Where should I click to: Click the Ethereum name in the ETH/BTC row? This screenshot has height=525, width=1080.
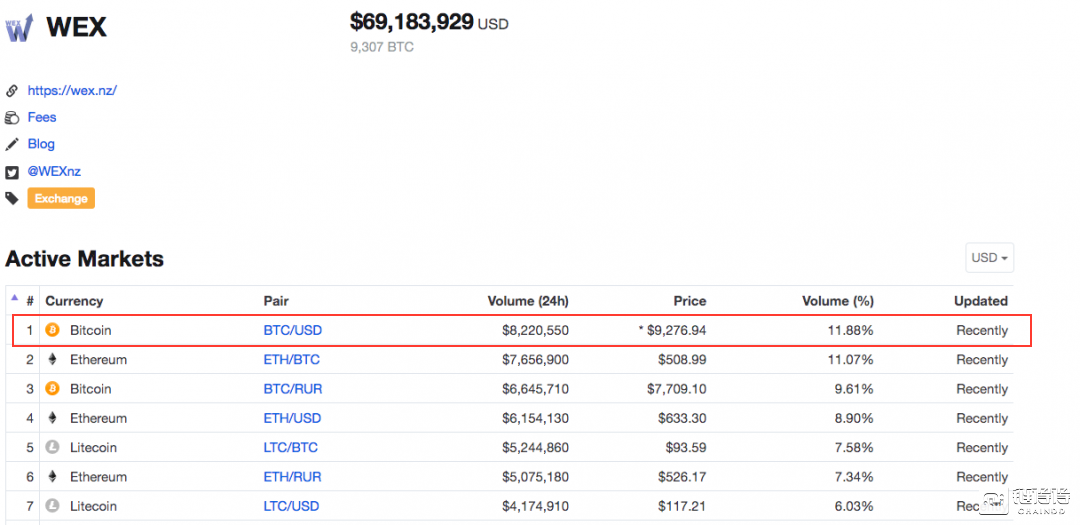(x=98, y=360)
